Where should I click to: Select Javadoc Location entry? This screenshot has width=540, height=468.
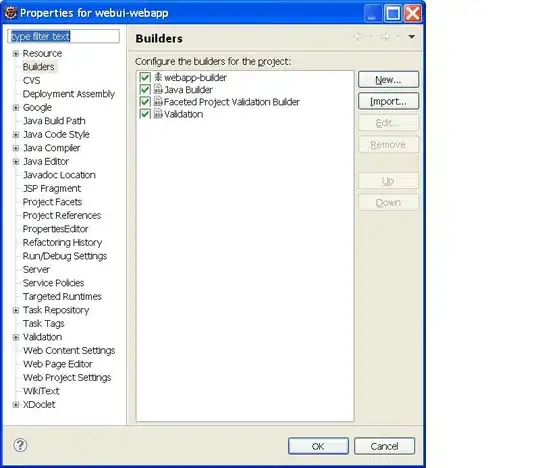(59, 175)
